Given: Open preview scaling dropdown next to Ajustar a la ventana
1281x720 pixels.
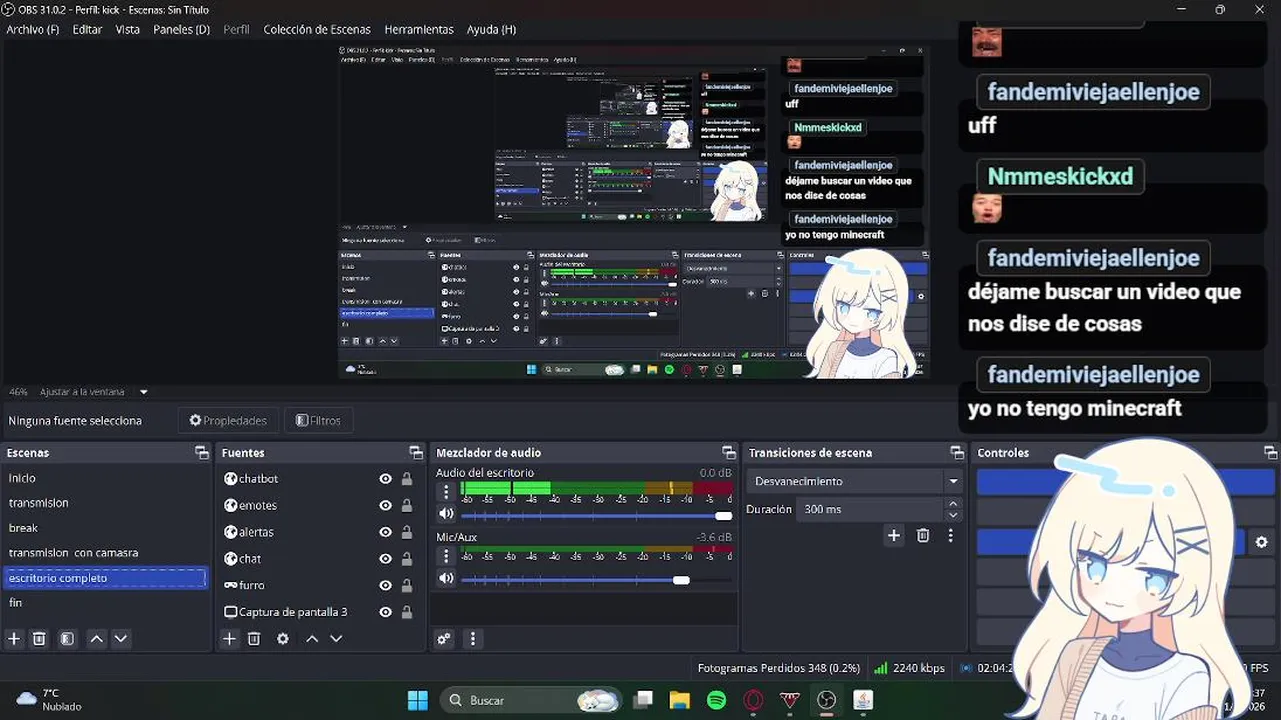Looking at the screenshot, I should tap(143, 392).
